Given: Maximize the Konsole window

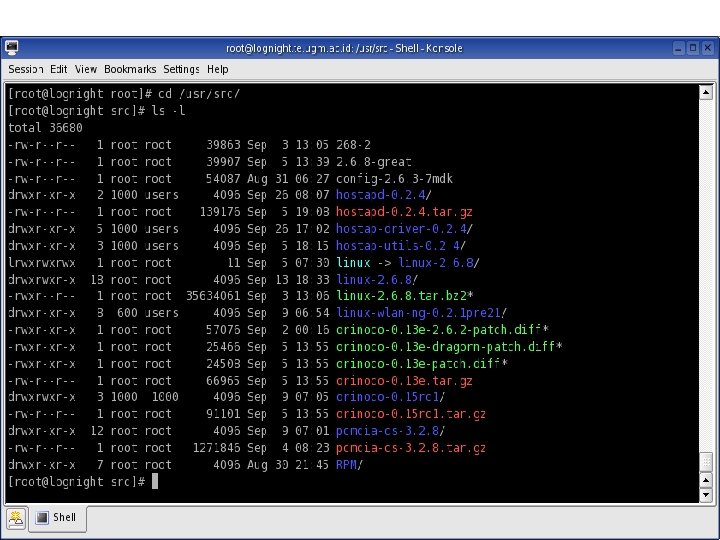Looking at the screenshot, I should pos(693,48).
